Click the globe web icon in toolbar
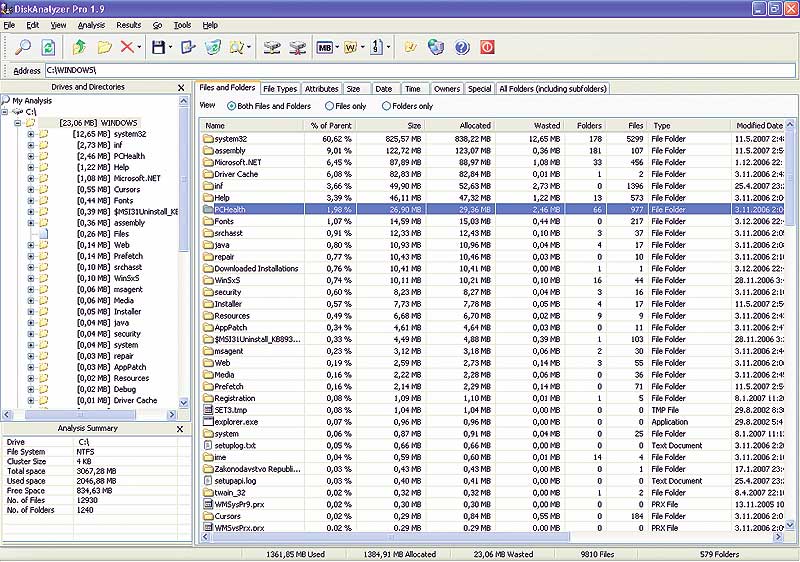The image size is (800, 562). coord(436,47)
